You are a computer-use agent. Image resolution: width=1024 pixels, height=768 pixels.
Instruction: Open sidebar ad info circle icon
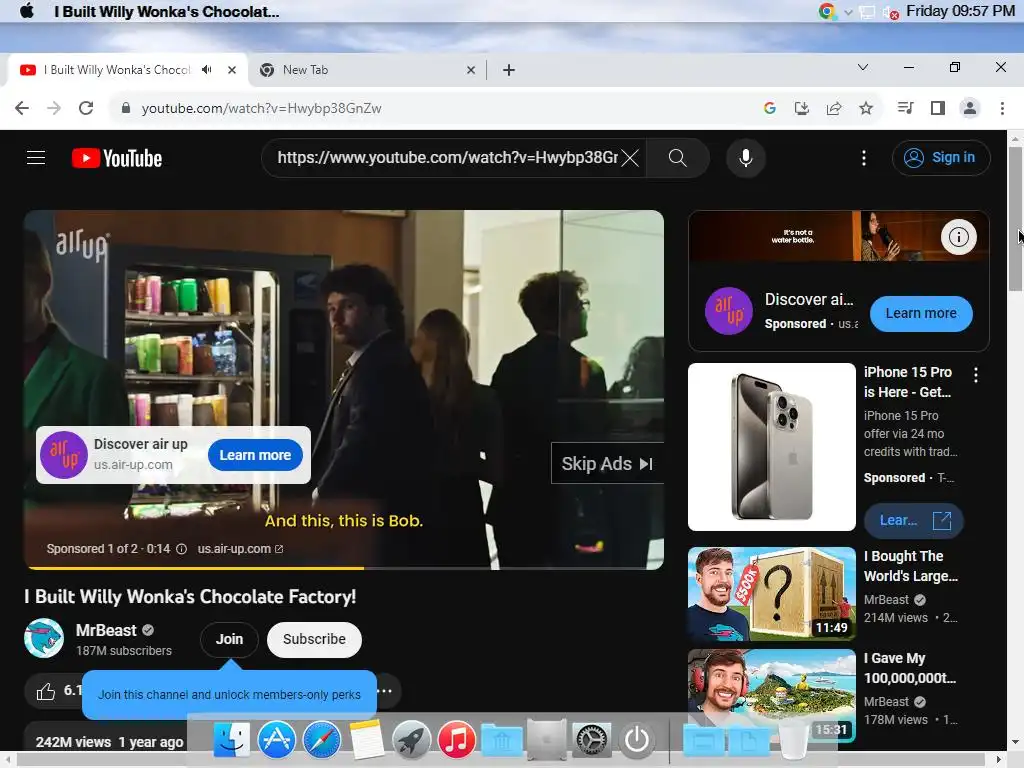click(x=958, y=236)
